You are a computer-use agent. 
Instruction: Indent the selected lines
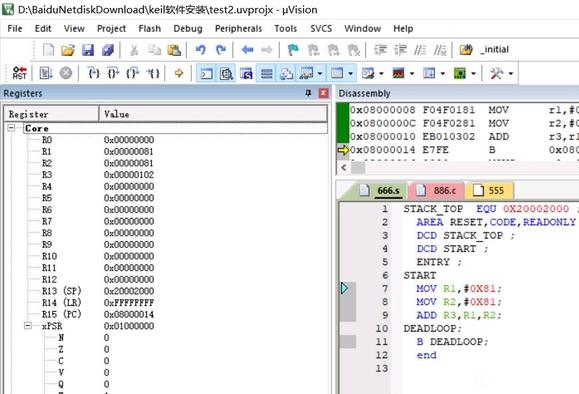click(x=380, y=50)
